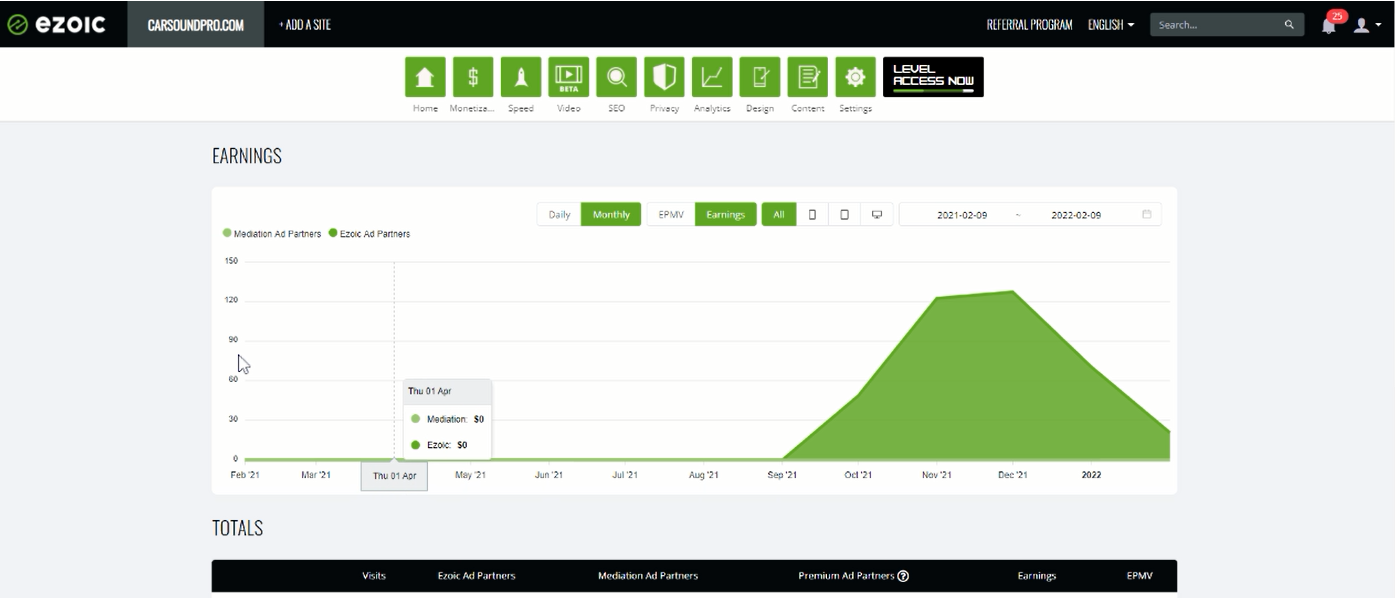The width and height of the screenshot is (1395, 598).
Task: Click the help icon beside Premium Ad Partners
Action: point(903,576)
